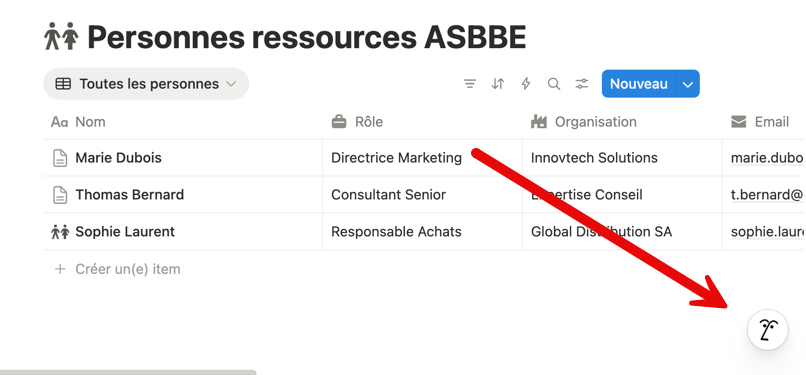Click the t.bernard@ email link
The image size is (806, 375).
click(x=767, y=195)
